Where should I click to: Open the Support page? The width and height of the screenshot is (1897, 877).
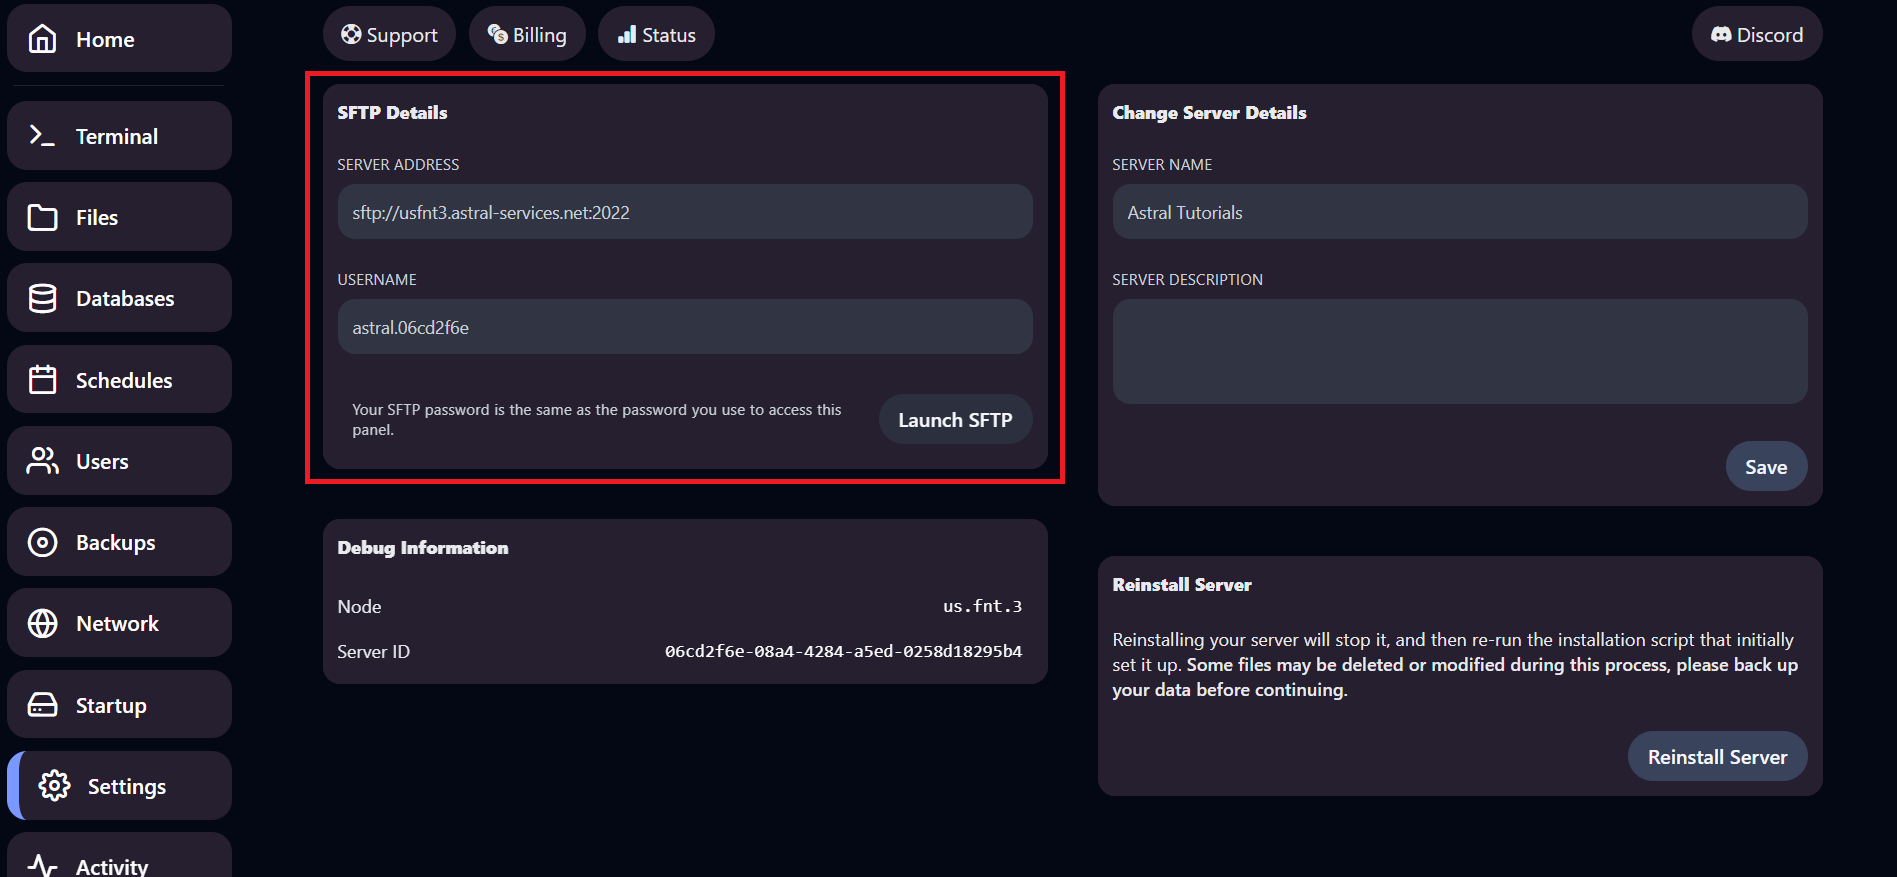click(x=389, y=35)
